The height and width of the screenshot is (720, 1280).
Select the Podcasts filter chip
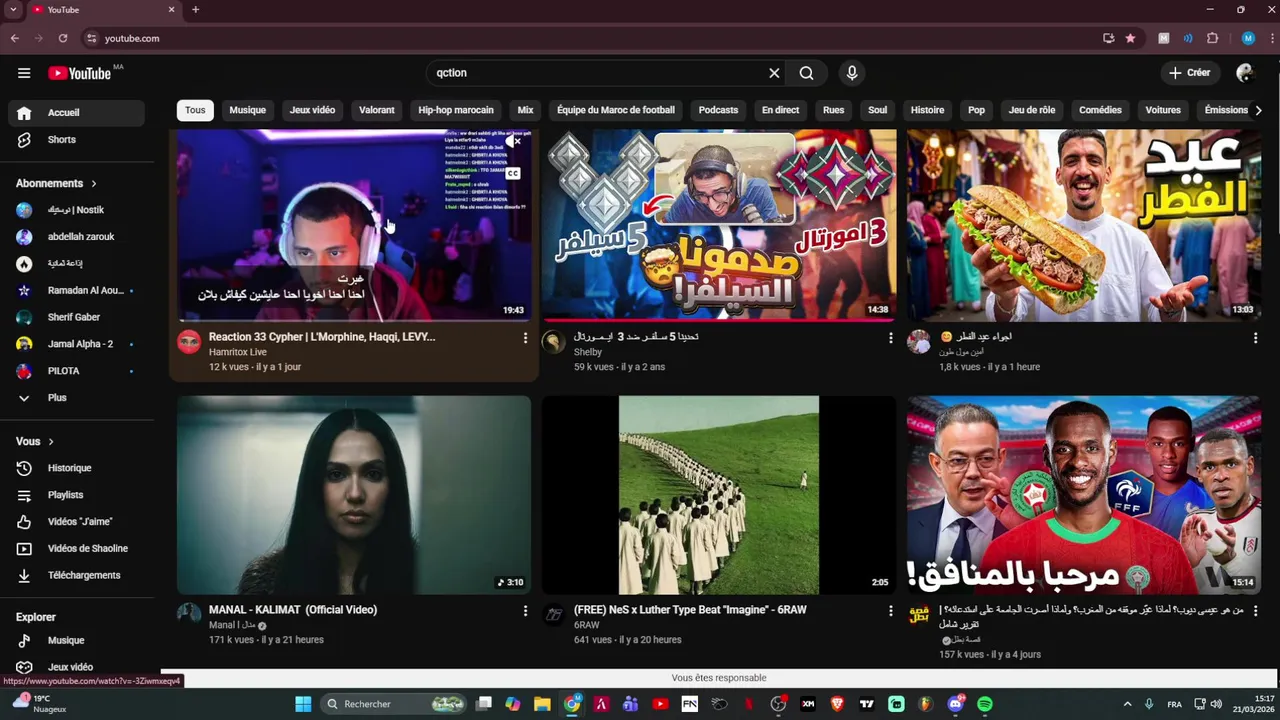tap(718, 110)
